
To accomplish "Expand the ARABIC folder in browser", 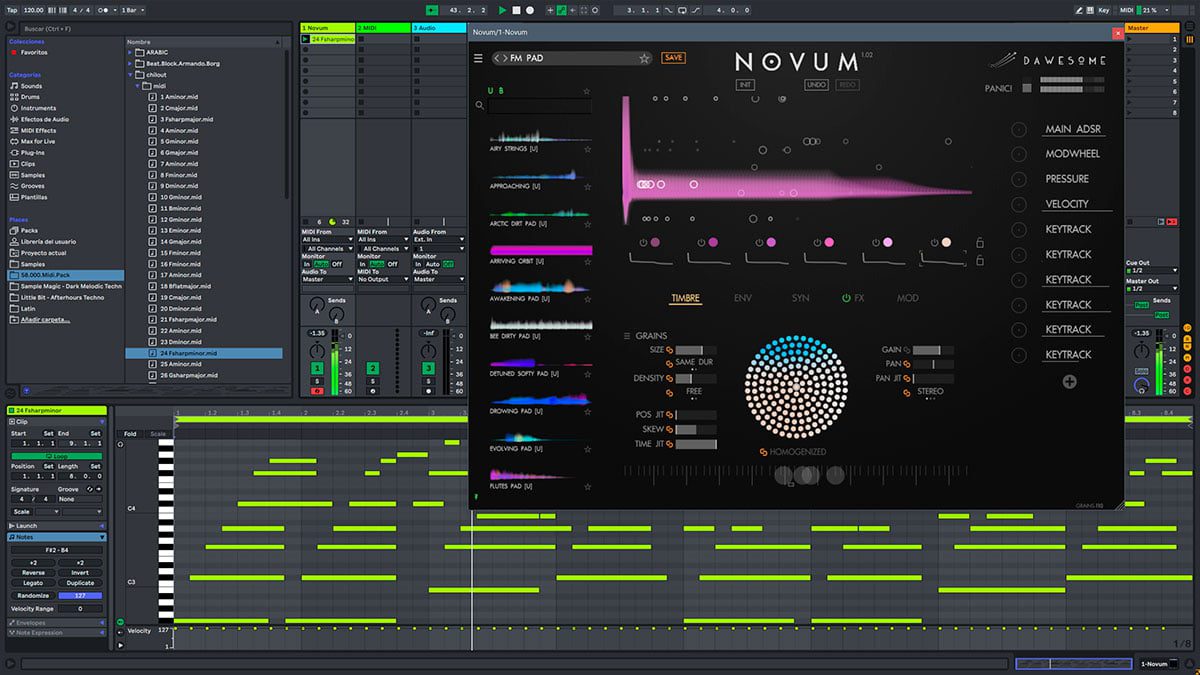I will [130, 52].
